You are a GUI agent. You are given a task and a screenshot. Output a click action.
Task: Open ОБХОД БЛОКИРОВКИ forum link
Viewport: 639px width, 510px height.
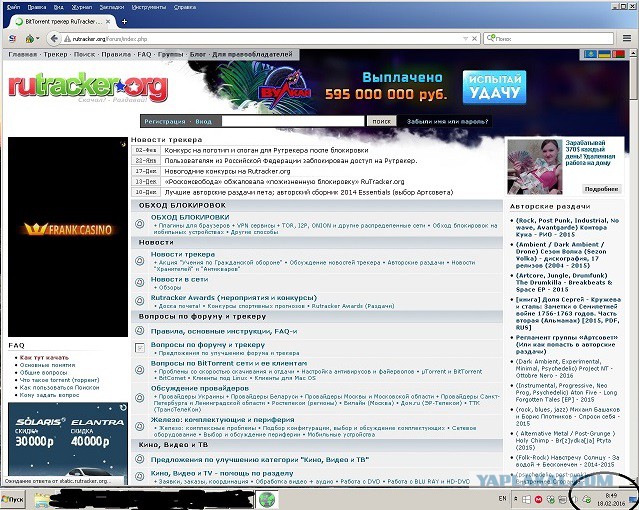[x=190, y=217]
